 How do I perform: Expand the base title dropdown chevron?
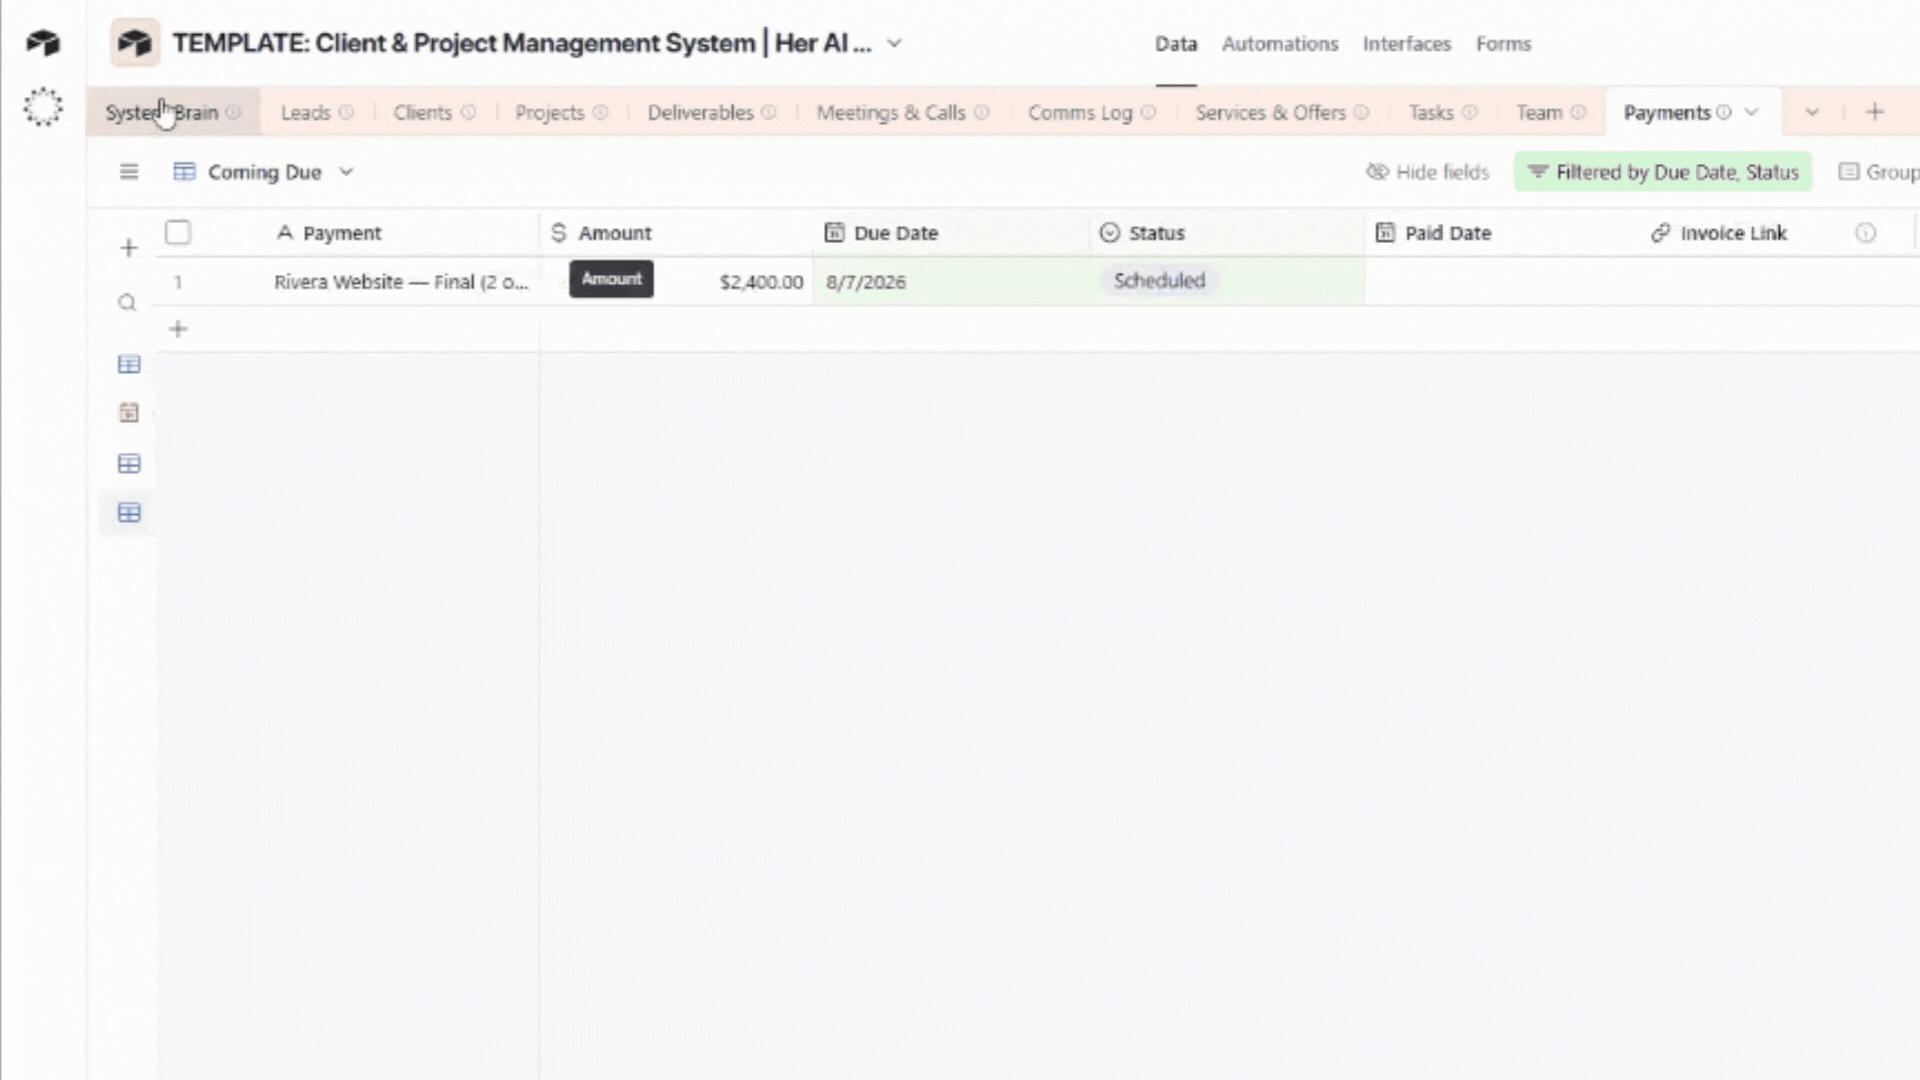click(895, 43)
